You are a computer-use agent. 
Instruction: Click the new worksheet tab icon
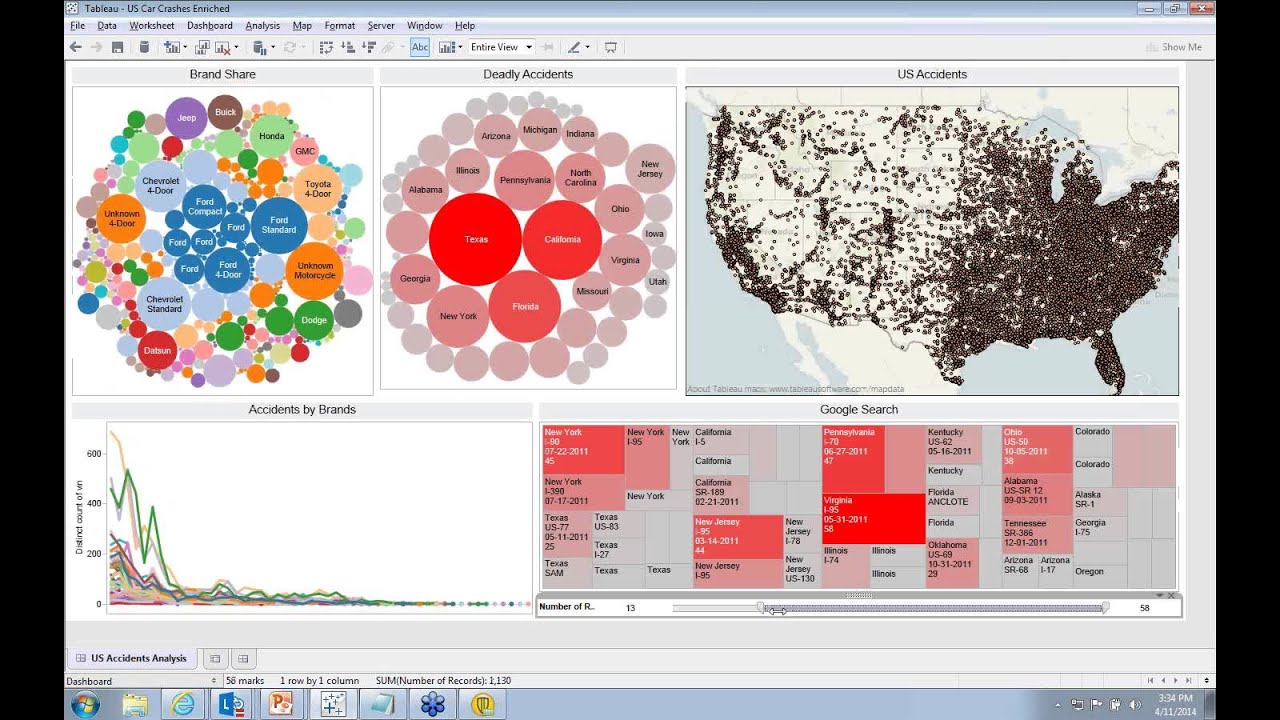[x=214, y=658]
